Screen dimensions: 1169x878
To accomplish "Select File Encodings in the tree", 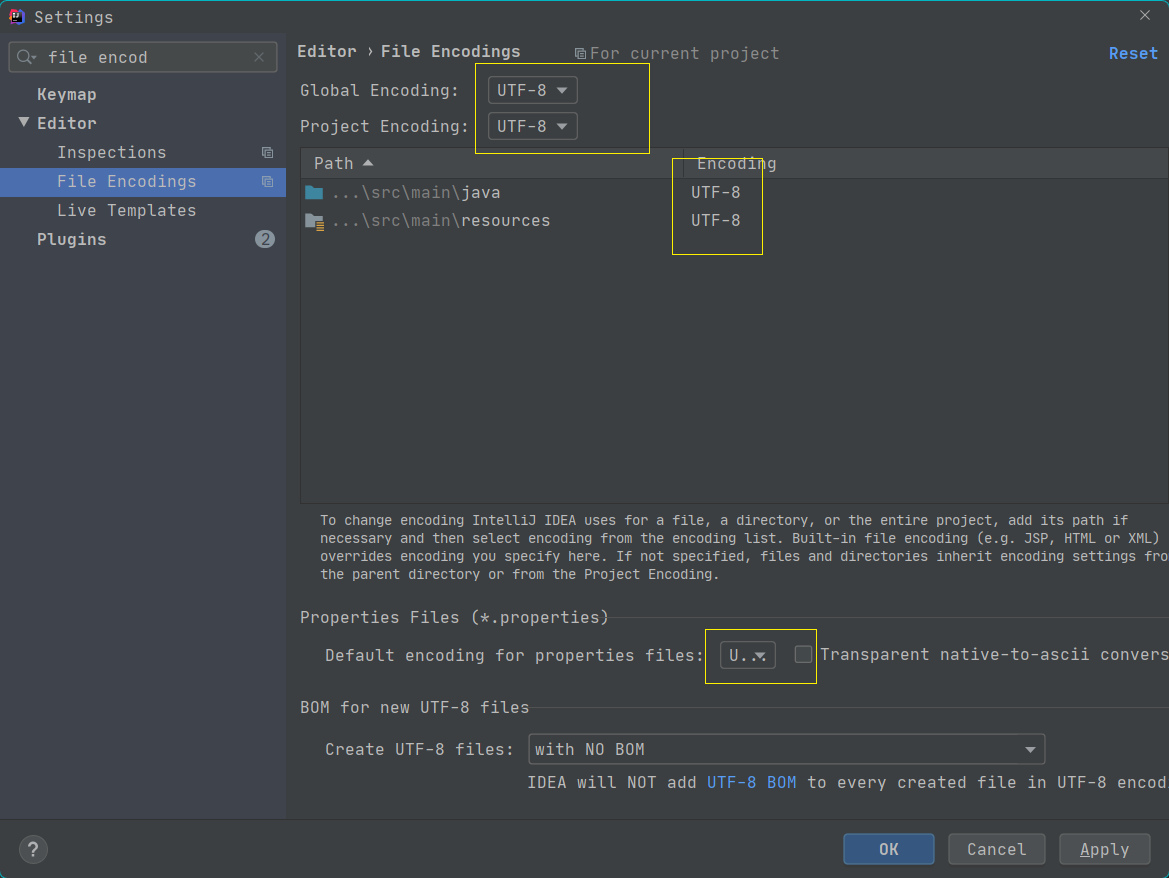I will coord(127,182).
